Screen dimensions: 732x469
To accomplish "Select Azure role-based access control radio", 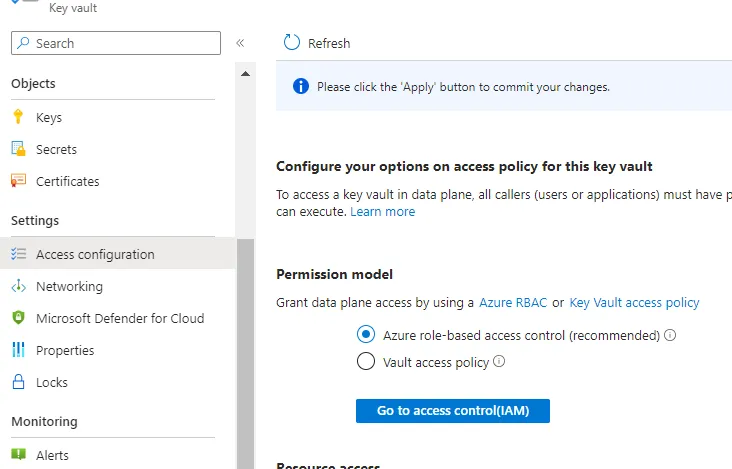I will [x=366, y=335].
